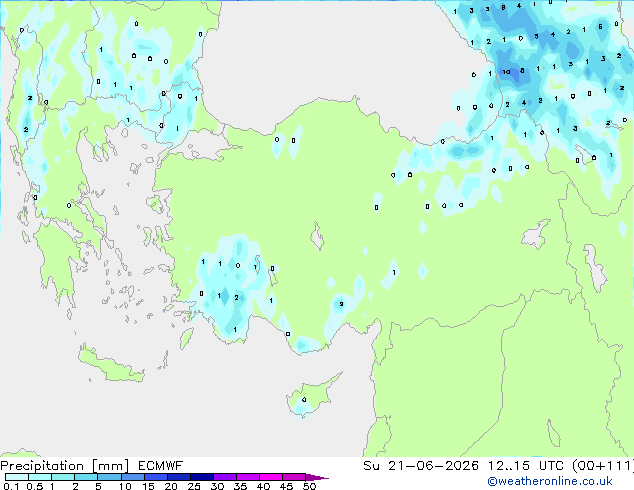
Task: Click the weatheronline.co.uk copyright link
Action: click(x=550, y=481)
